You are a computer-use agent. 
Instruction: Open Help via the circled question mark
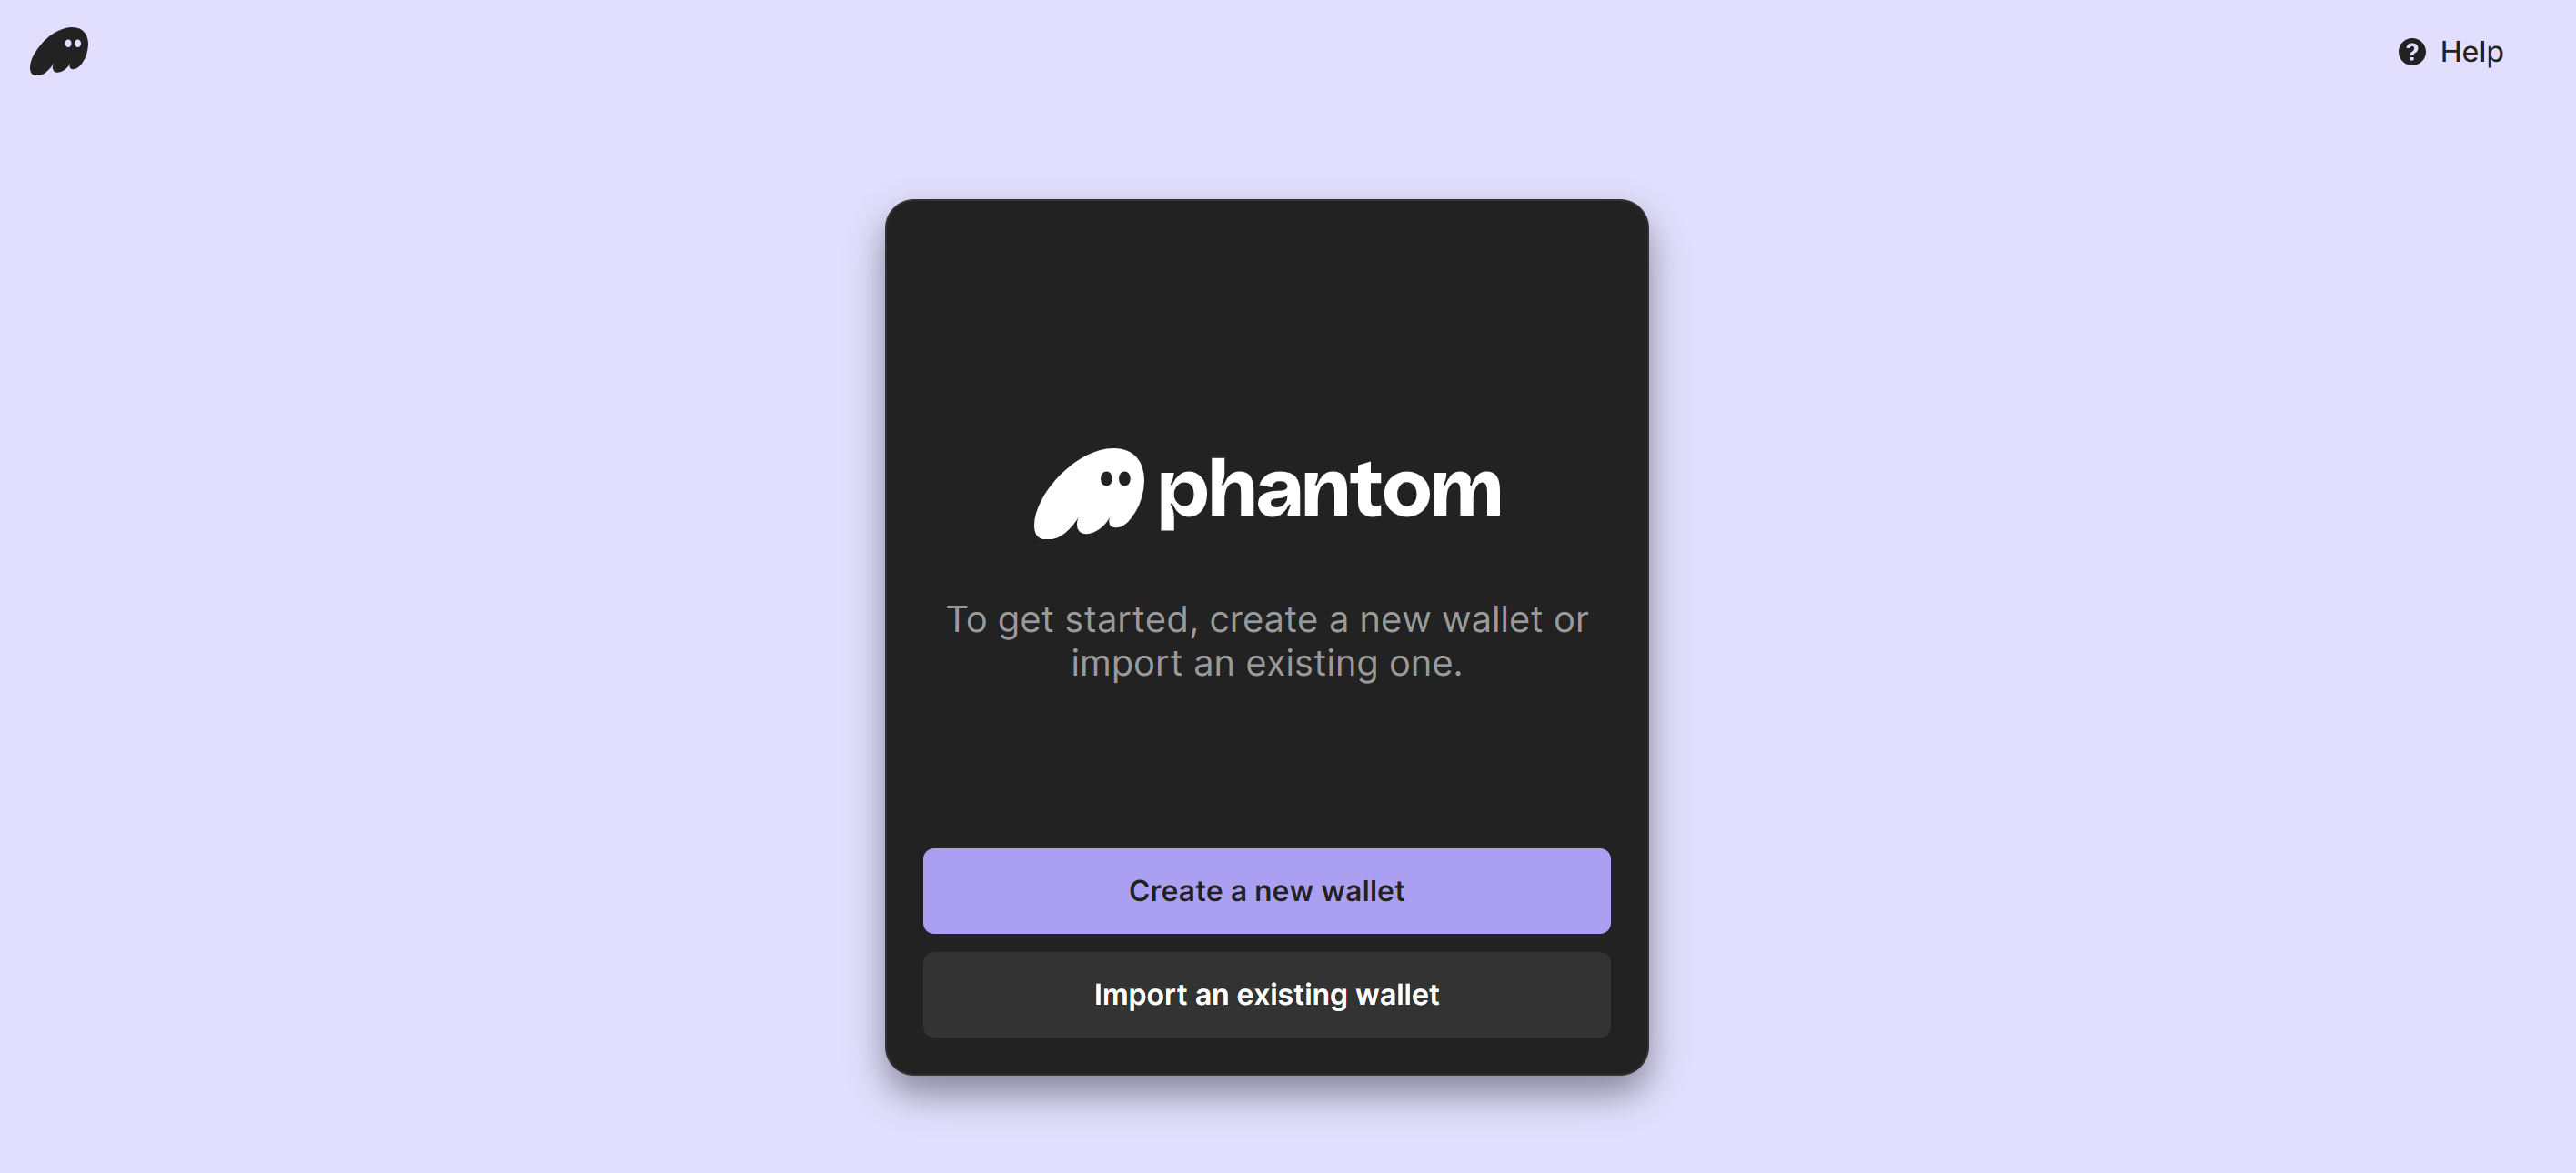pos(2411,52)
